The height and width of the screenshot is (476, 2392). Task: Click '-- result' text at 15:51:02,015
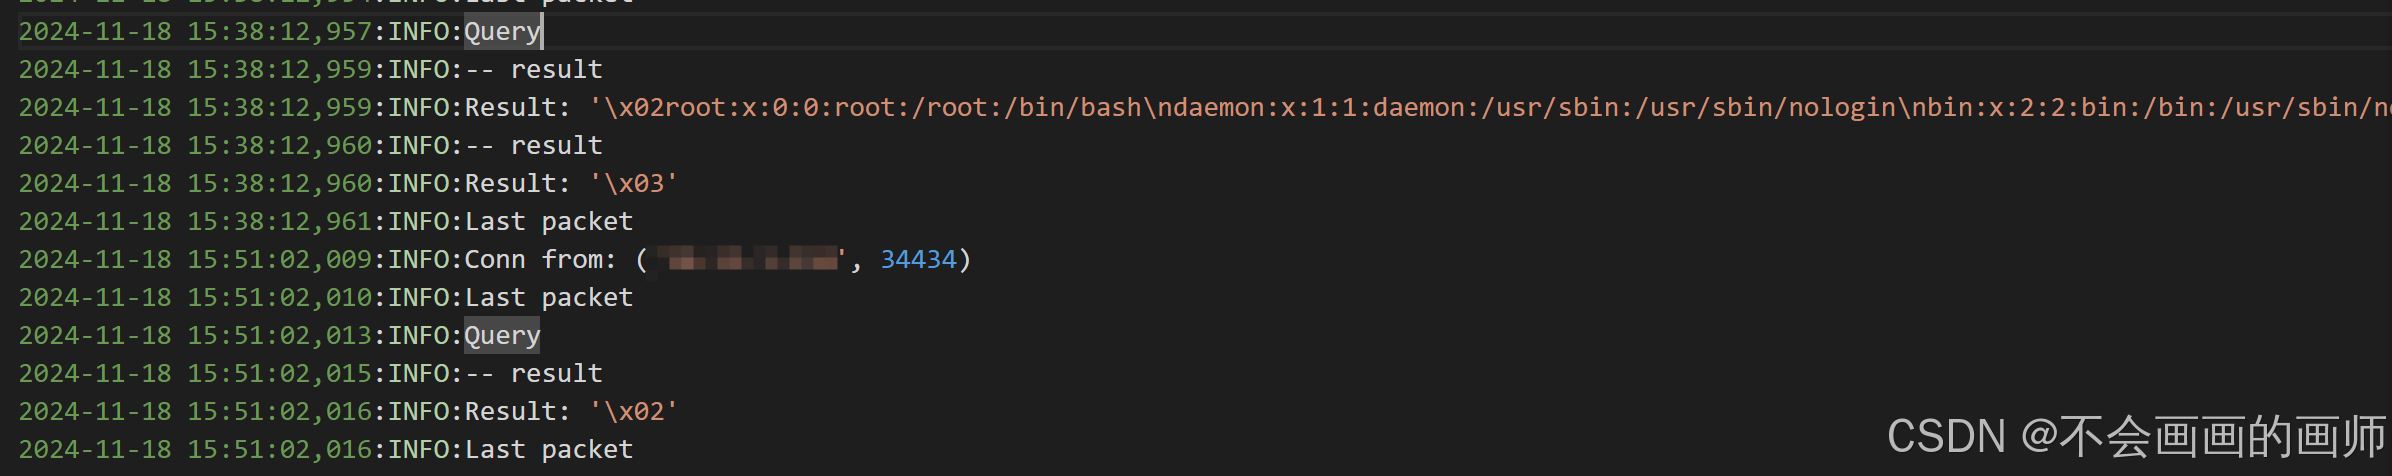[533, 373]
